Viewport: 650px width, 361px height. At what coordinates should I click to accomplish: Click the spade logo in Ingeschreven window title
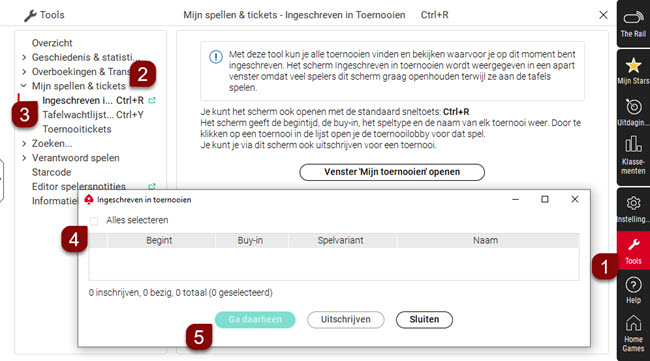click(89, 200)
